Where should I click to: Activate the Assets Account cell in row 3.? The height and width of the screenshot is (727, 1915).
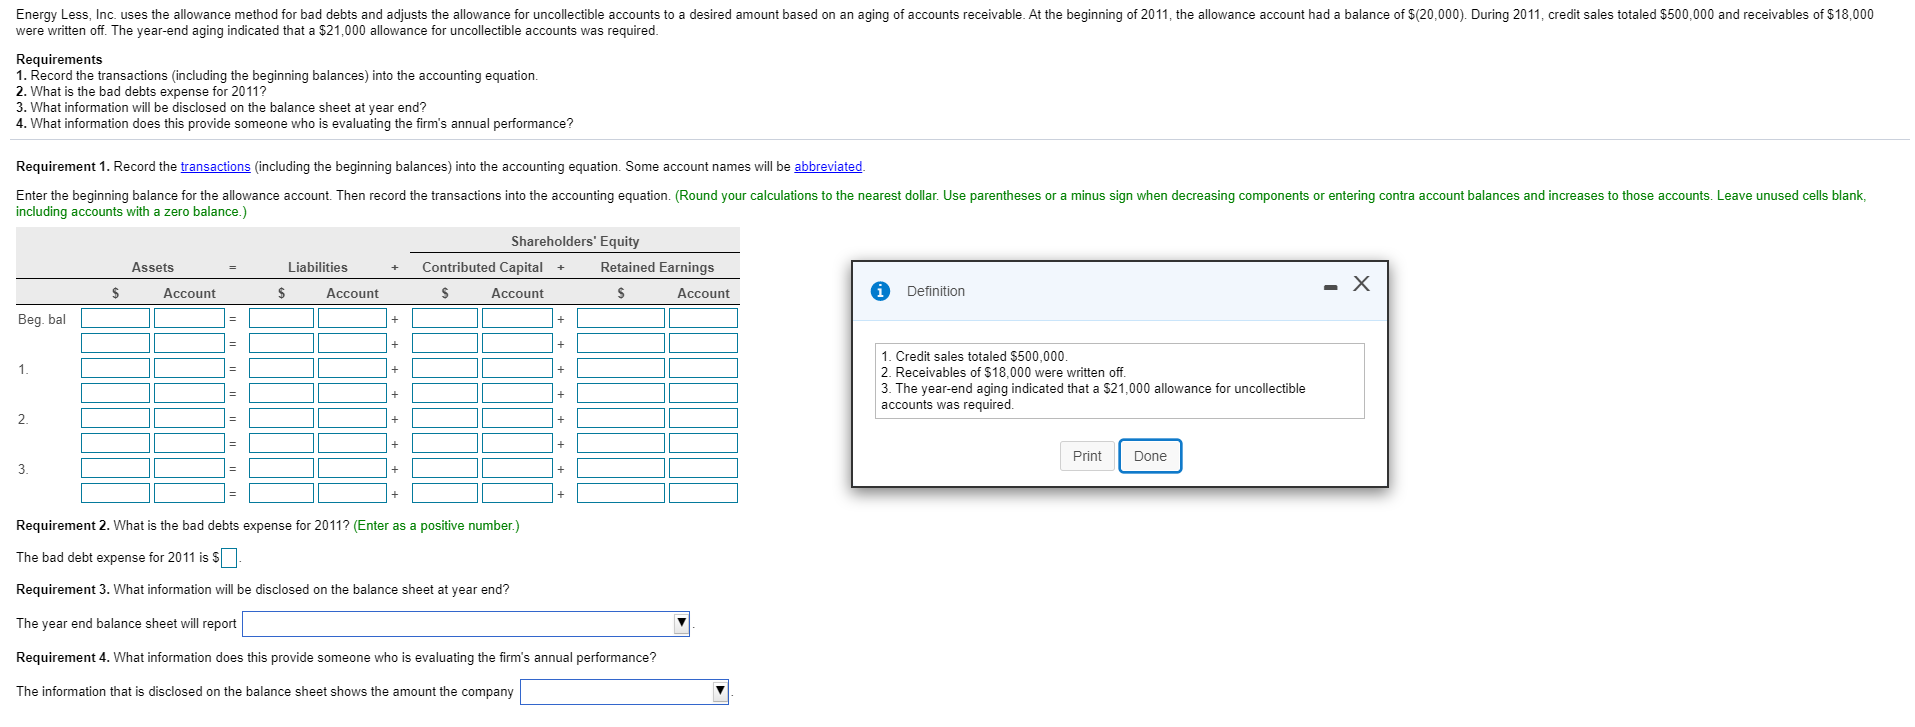coord(190,468)
